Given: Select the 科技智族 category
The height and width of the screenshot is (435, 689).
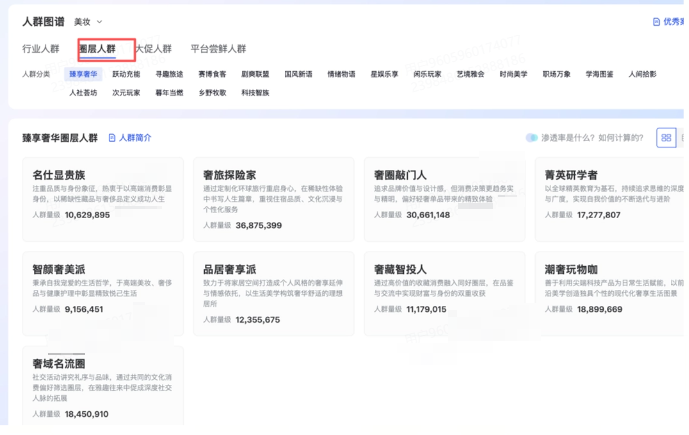Looking at the screenshot, I should 255,93.
